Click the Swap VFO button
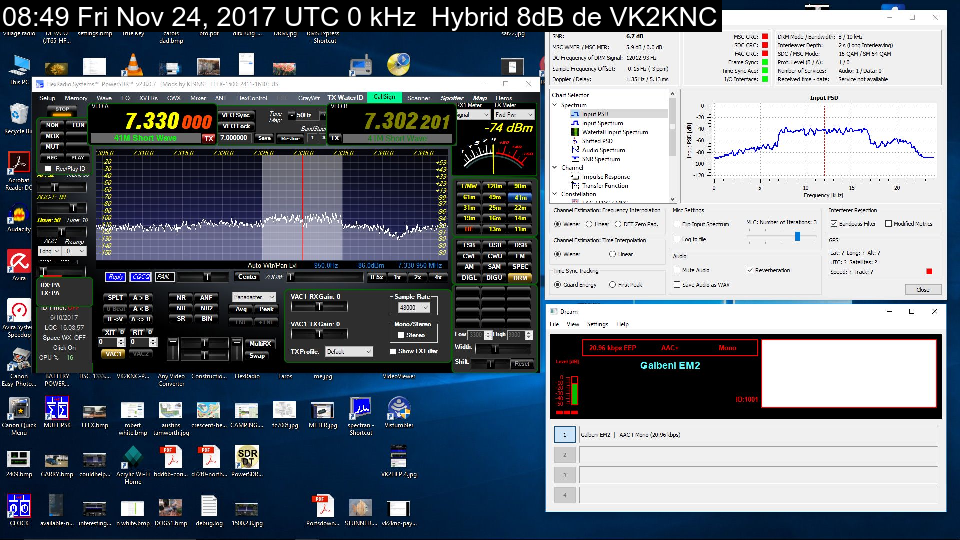The image size is (960, 540). coord(258,356)
